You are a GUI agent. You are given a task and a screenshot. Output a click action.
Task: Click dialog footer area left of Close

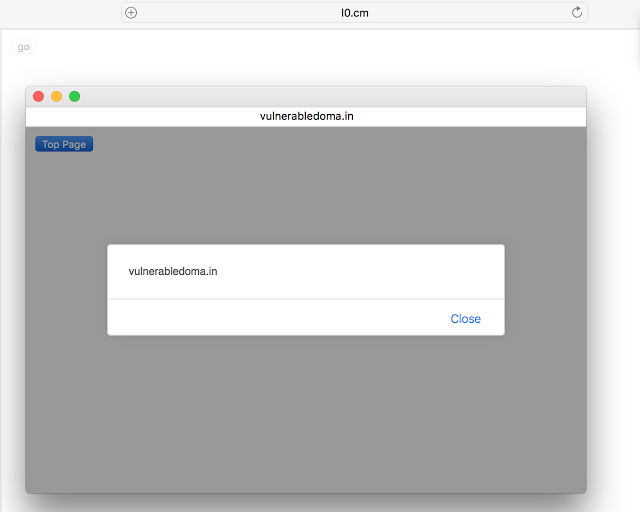point(278,318)
